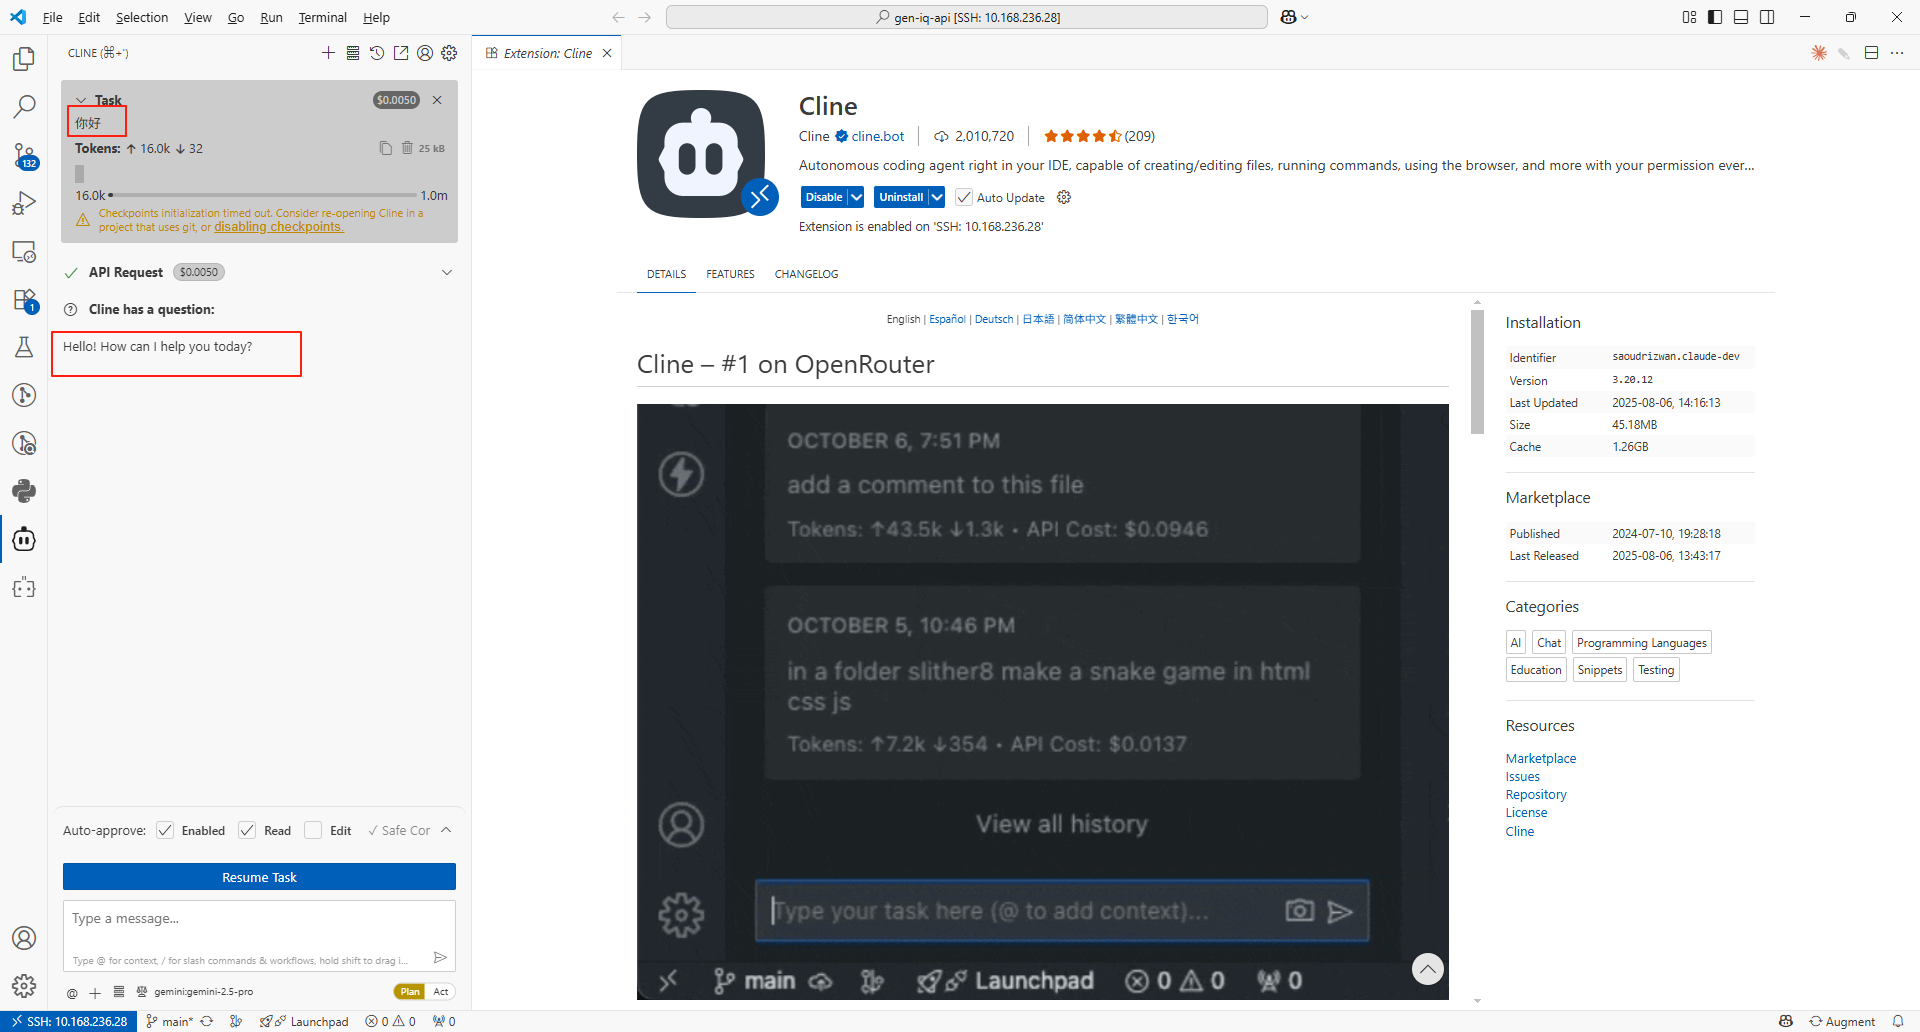Viewport: 1920px width, 1032px height.
Task: Click the SSH: 10.168.236.28 remote indicator
Action: [x=68, y=1021]
